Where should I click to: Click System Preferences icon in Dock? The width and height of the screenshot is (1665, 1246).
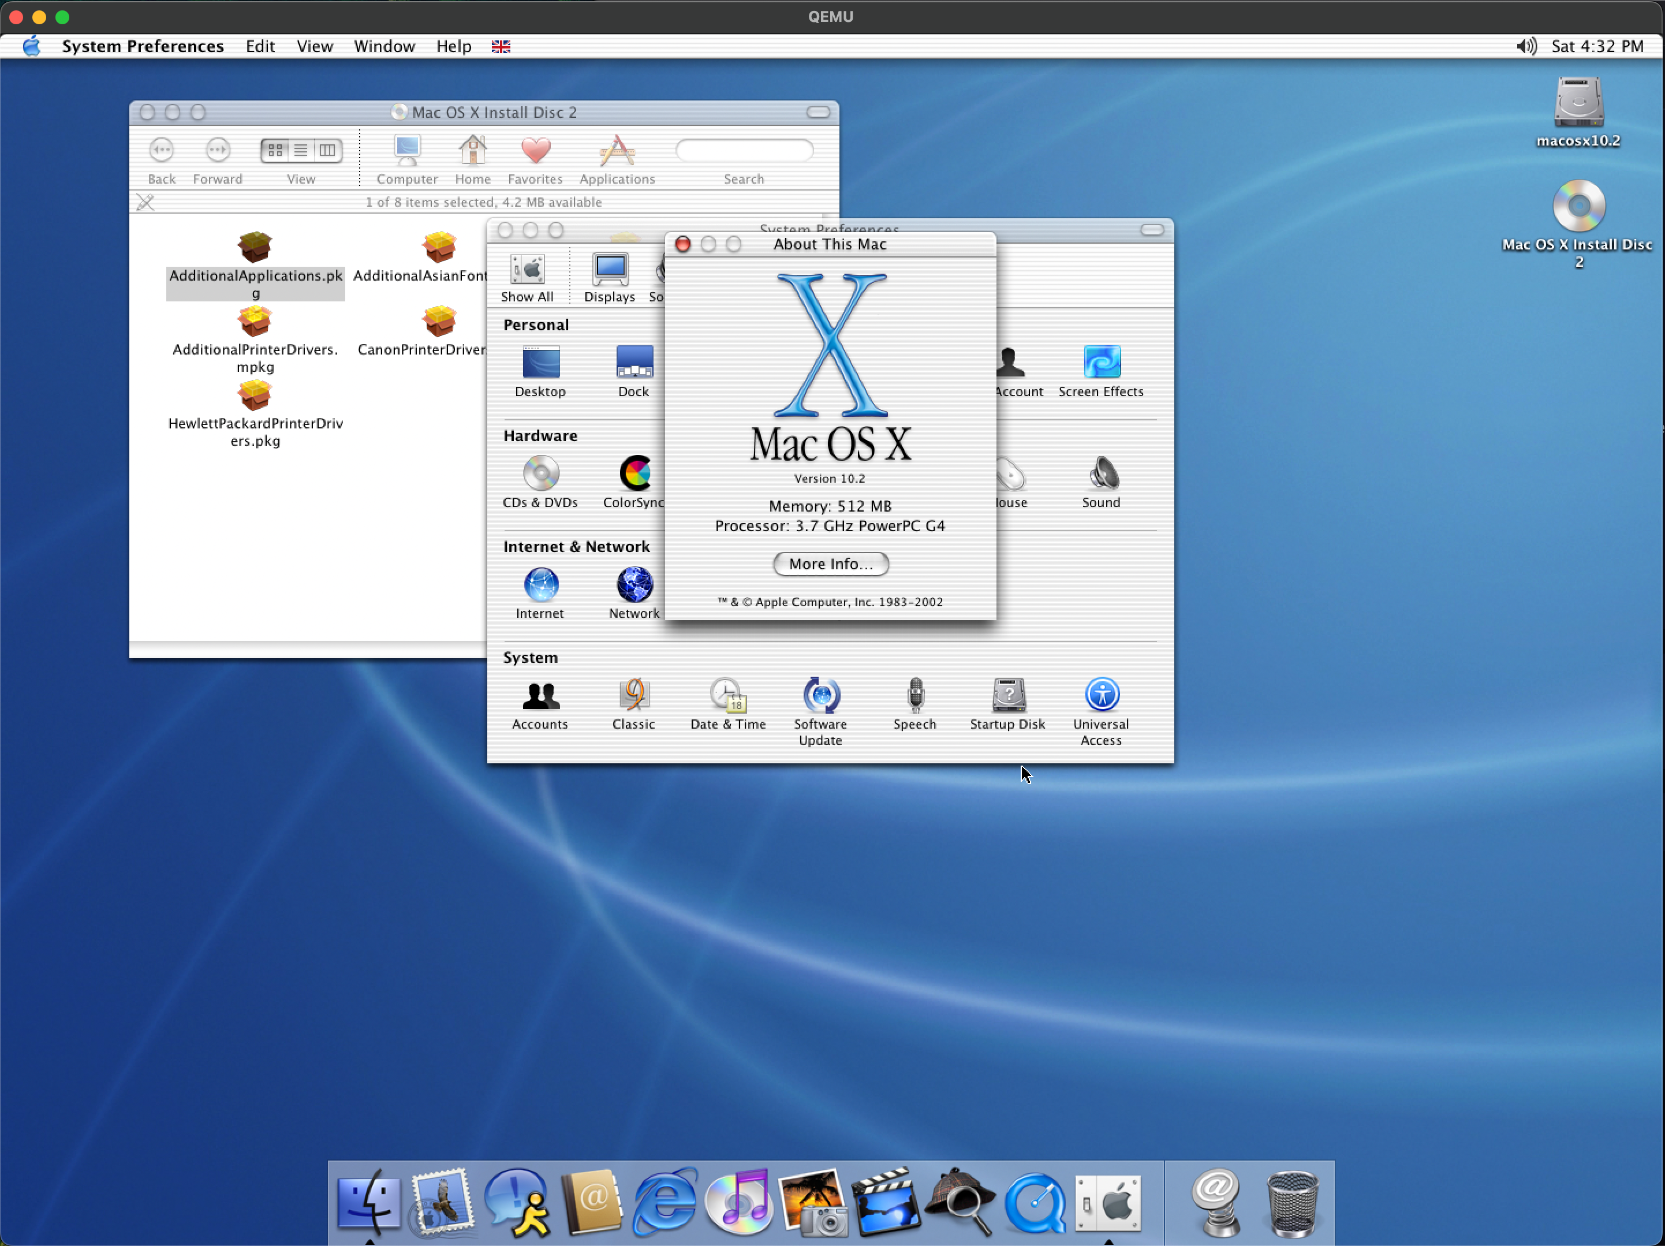tap(1108, 1202)
